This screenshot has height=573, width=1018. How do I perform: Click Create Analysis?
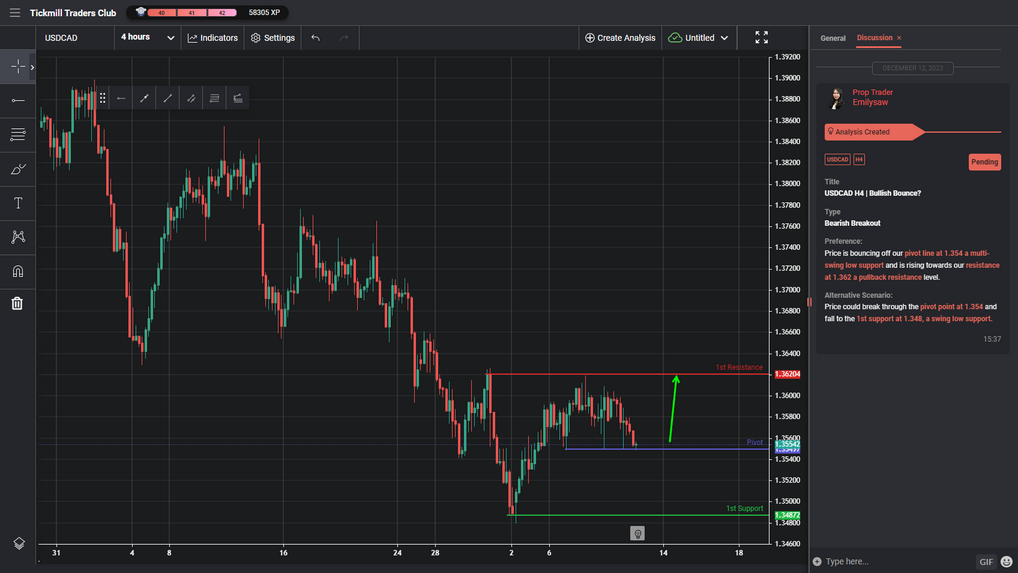click(x=620, y=38)
